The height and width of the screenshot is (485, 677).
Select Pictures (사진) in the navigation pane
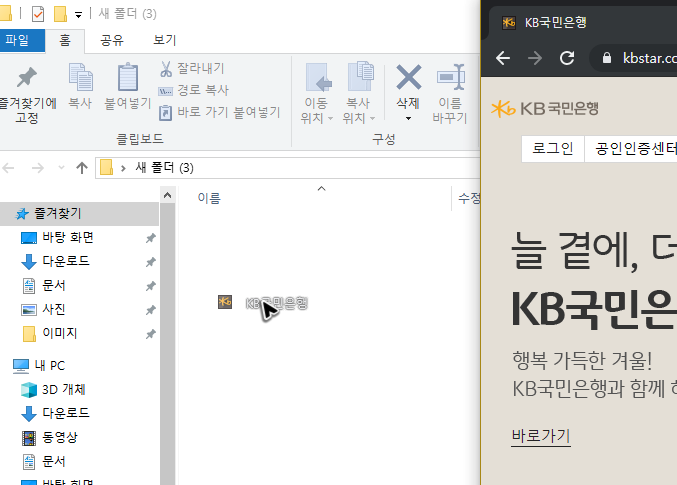[54, 310]
